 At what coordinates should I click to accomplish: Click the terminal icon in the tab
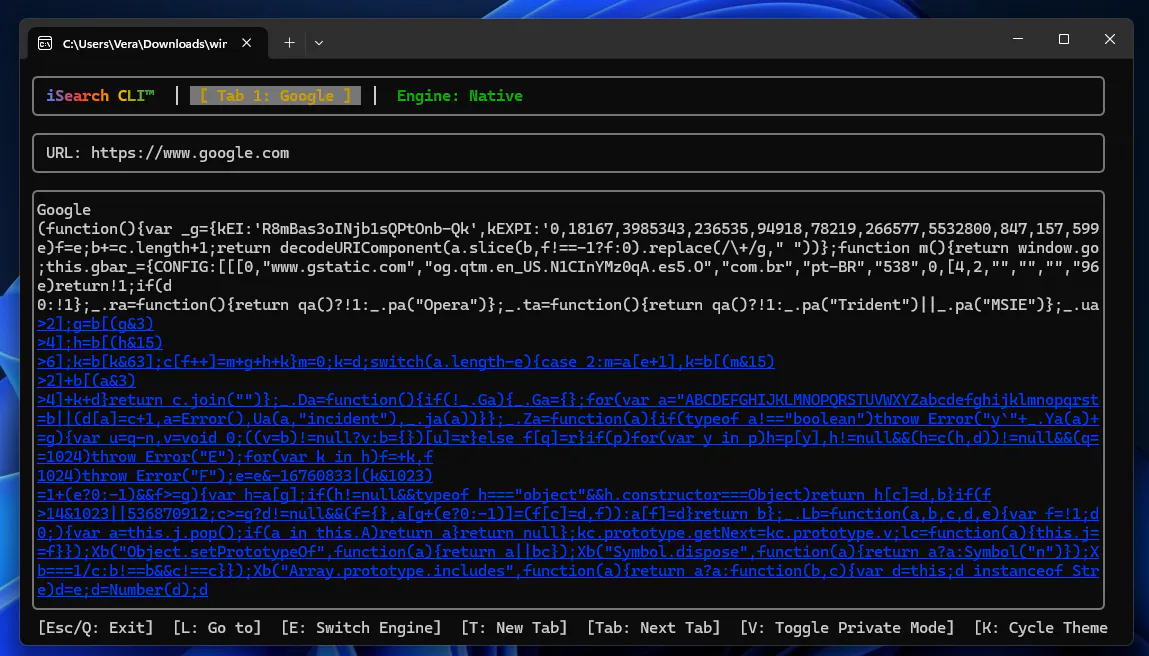(45, 43)
